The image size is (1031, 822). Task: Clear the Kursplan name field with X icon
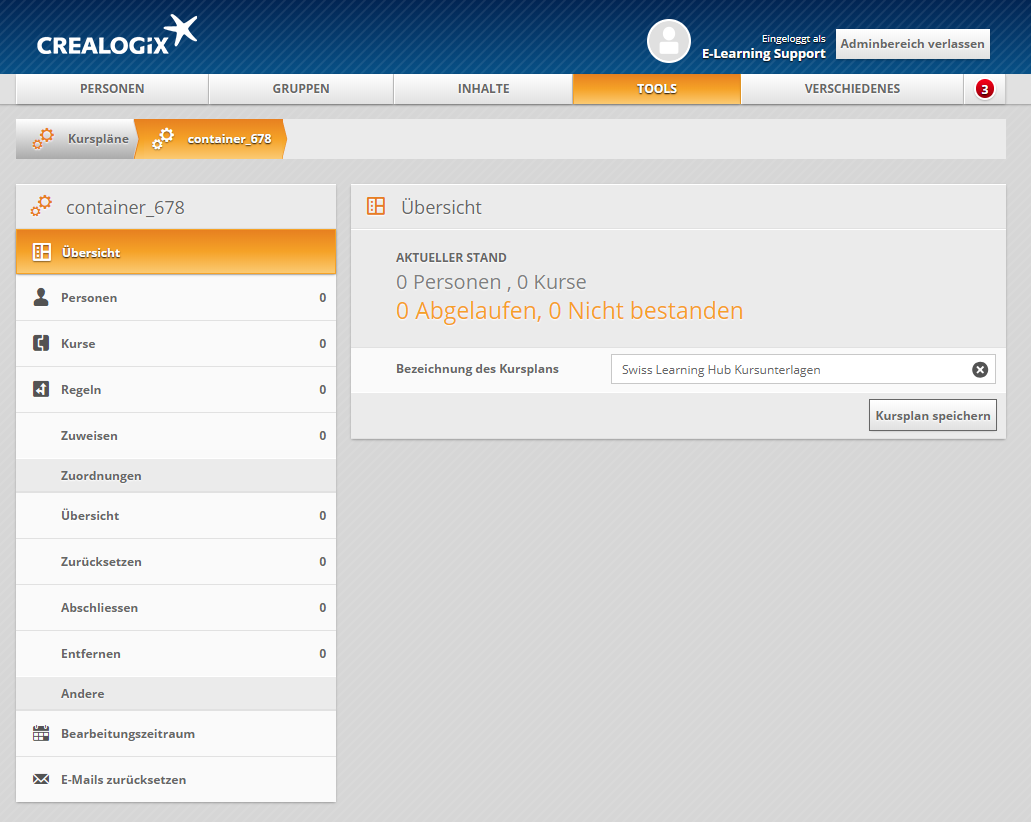pyautogui.click(x=980, y=370)
